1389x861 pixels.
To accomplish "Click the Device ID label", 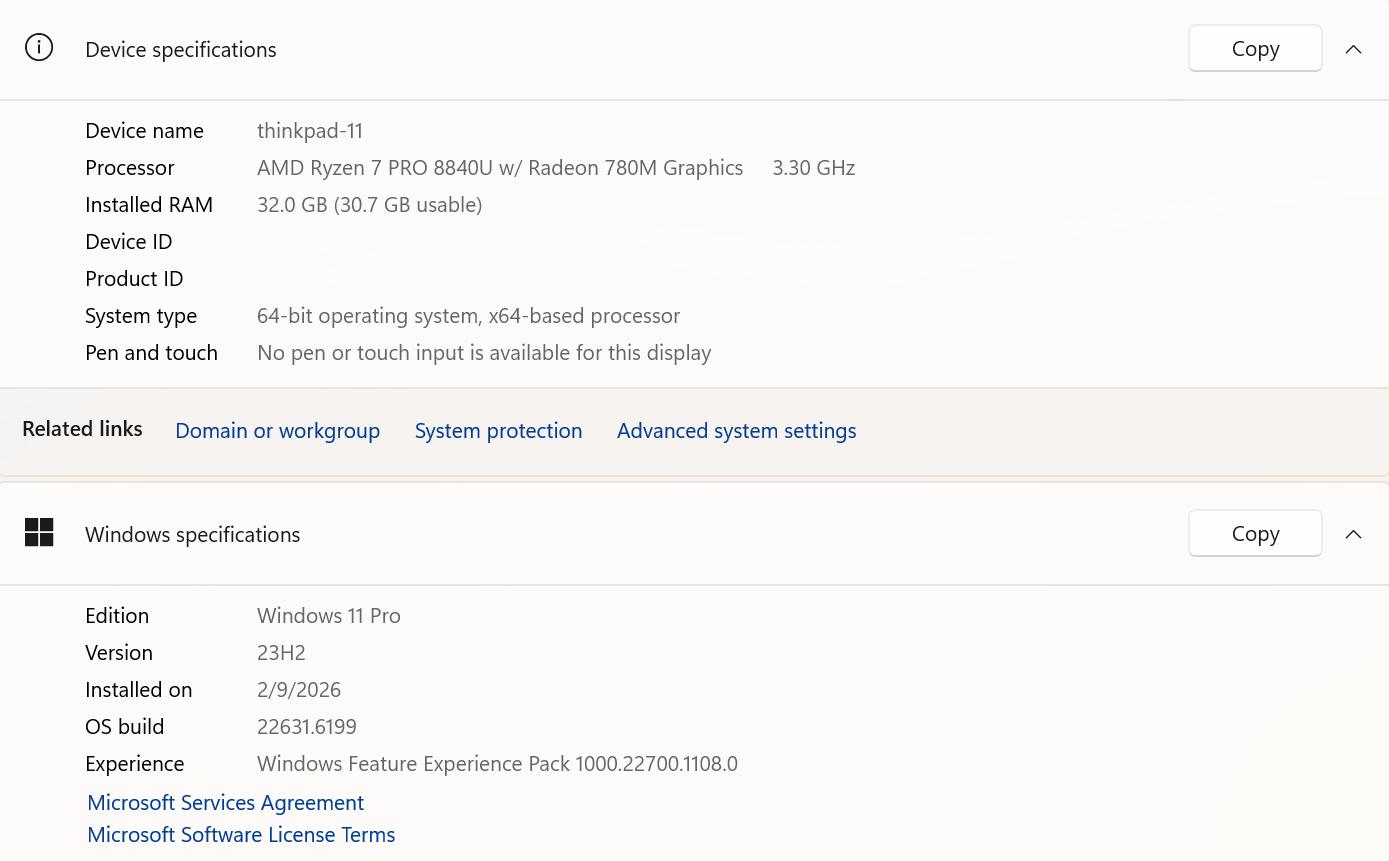I will coord(129,241).
